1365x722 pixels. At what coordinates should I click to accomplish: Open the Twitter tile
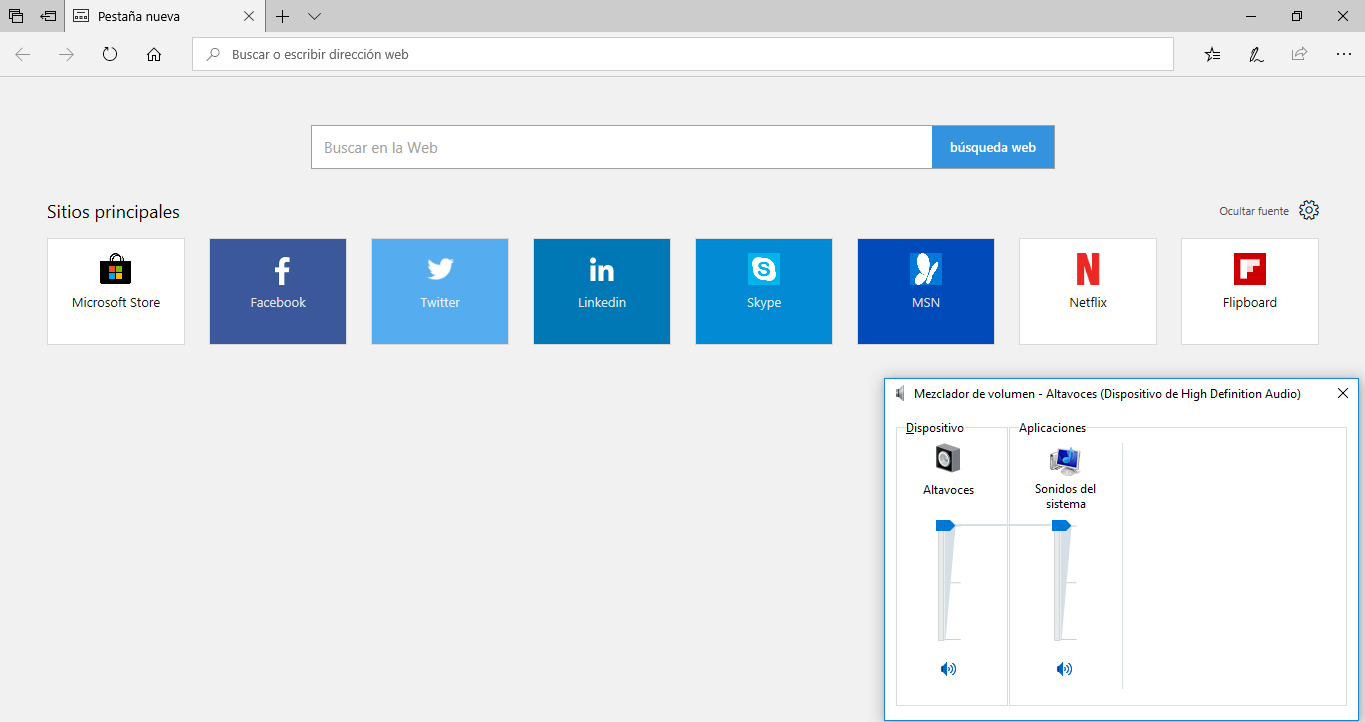[440, 291]
